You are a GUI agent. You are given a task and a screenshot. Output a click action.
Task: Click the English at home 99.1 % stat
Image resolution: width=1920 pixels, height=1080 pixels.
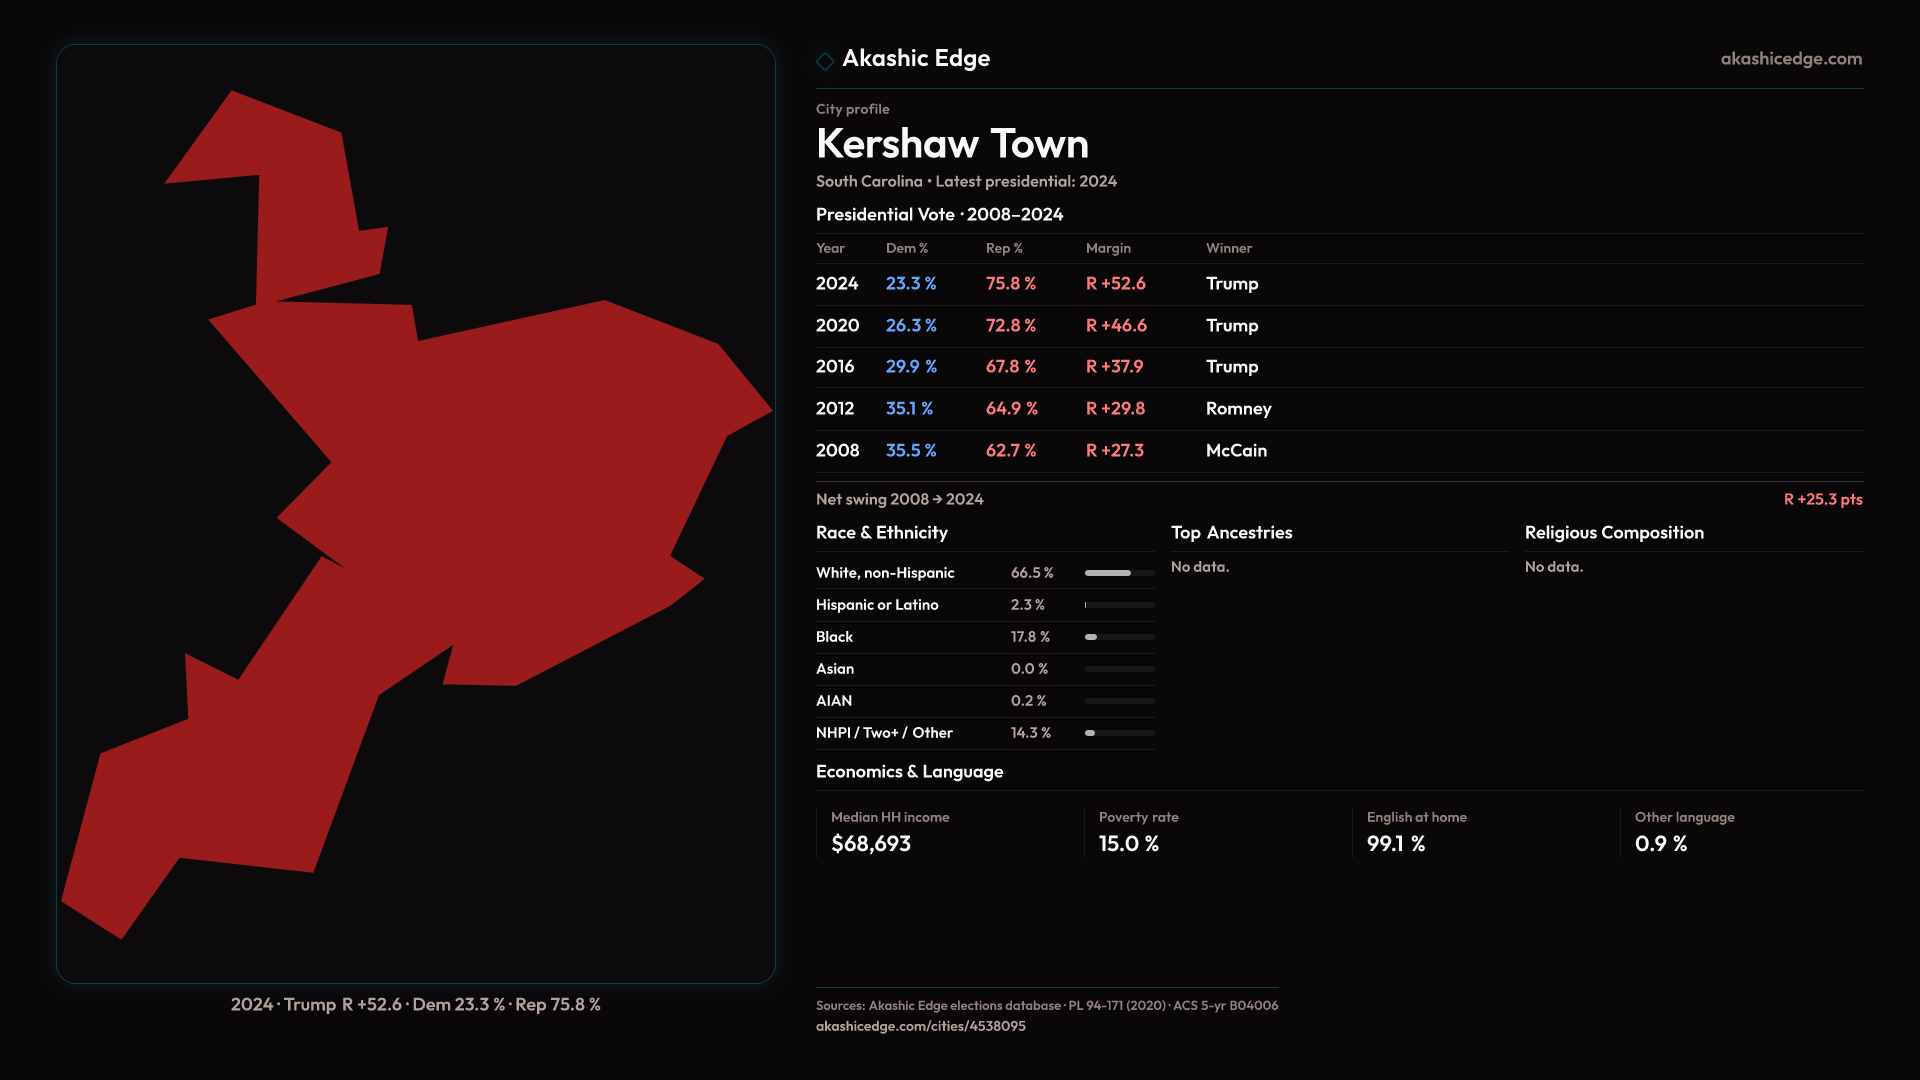pyautogui.click(x=1395, y=844)
